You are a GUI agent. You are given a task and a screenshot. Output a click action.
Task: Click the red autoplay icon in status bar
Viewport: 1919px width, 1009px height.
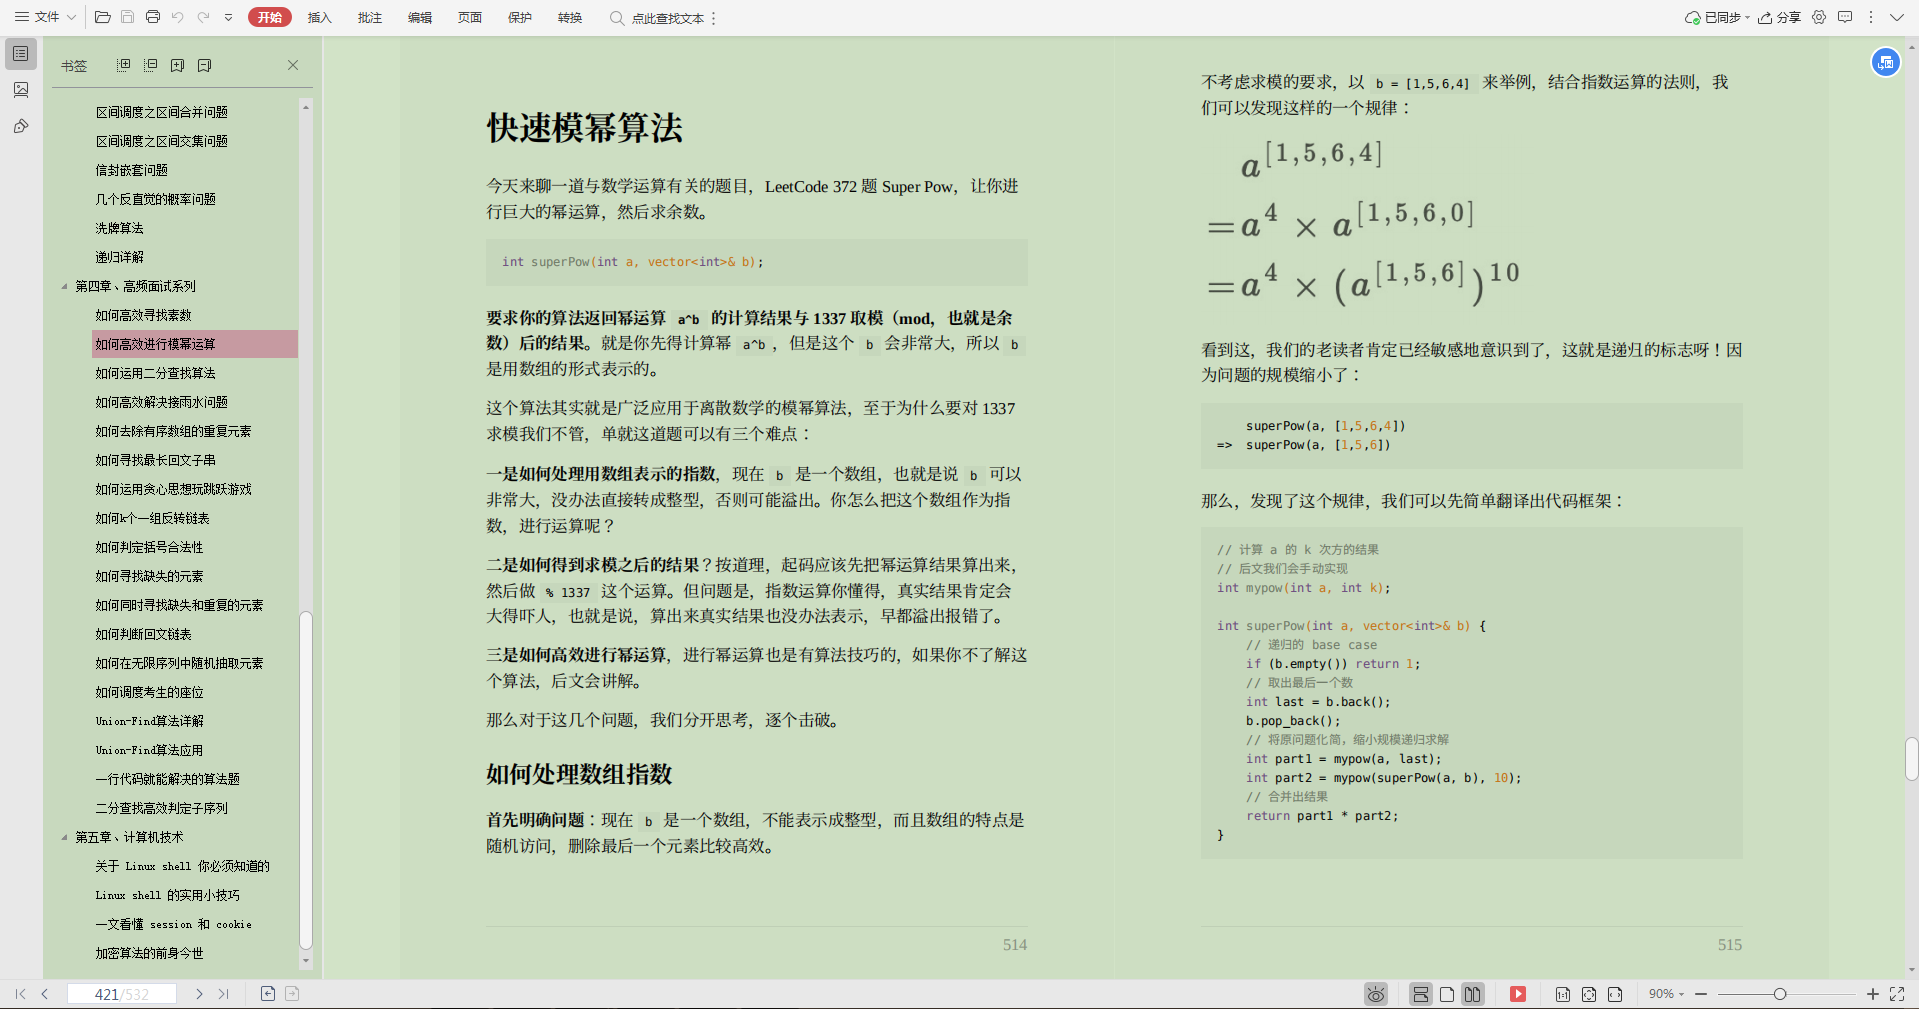[x=1518, y=994]
